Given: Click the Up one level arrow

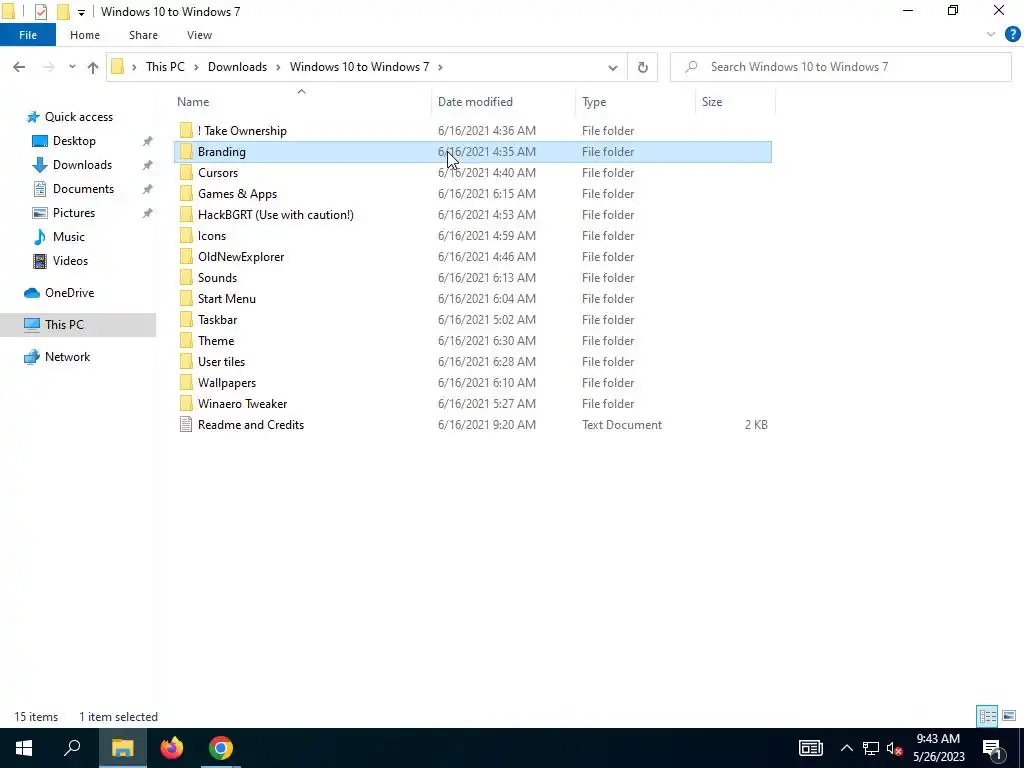Looking at the screenshot, I should (x=93, y=67).
